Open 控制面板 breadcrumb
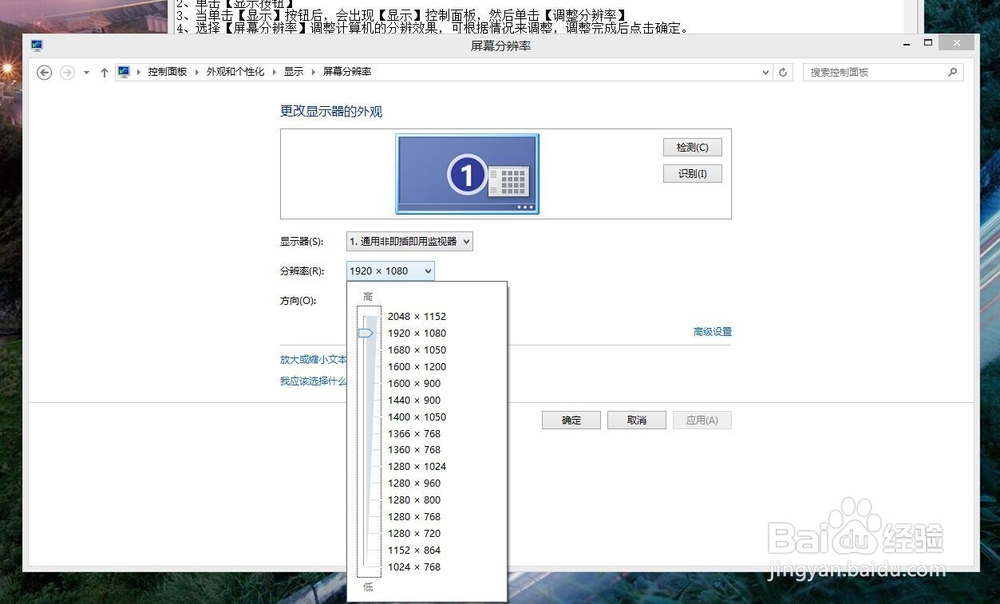 pos(167,72)
